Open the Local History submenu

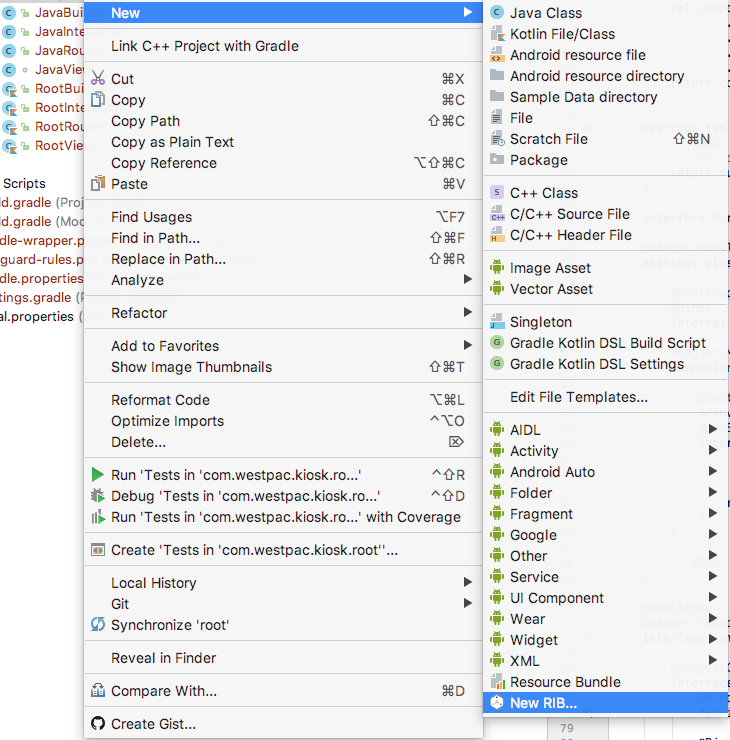(x=466, y=583)
